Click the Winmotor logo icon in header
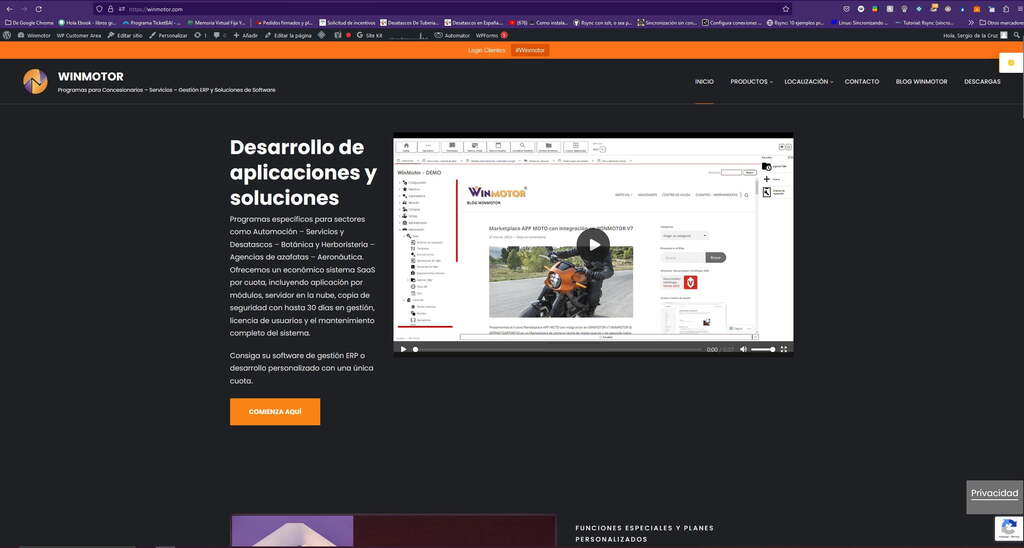1024x548 pixels. click(x=35, y=81)
